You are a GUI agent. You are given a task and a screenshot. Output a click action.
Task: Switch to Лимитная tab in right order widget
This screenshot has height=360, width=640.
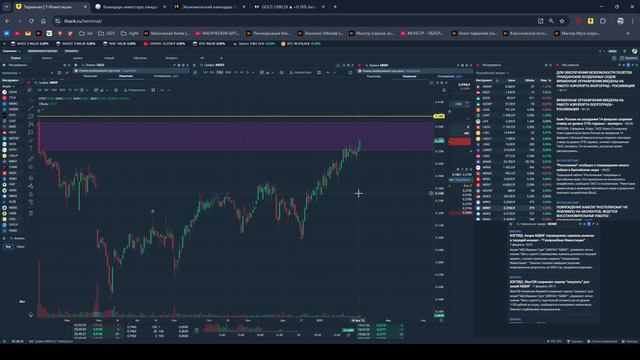click(x=409, y=76)
